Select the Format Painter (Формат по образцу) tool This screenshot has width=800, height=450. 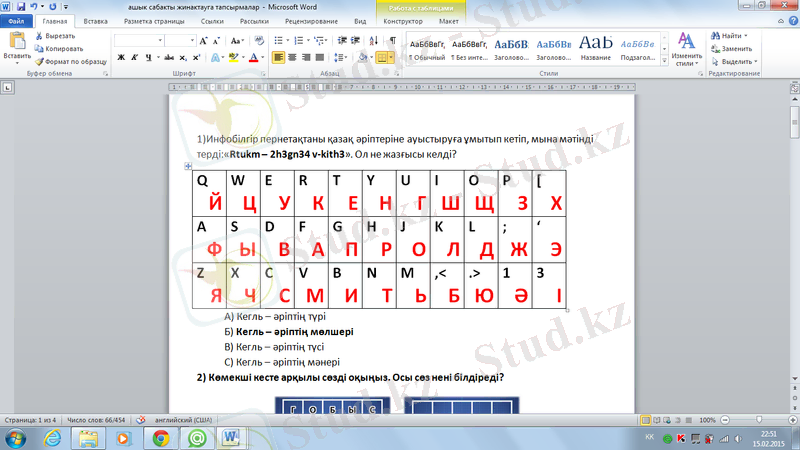(x=39, y=61)
